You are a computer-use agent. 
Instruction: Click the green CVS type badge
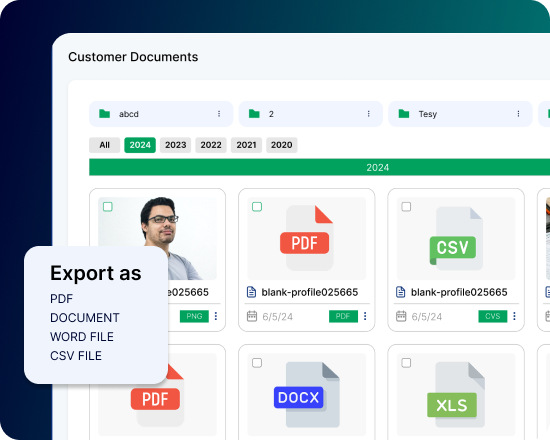click(493, 316)
